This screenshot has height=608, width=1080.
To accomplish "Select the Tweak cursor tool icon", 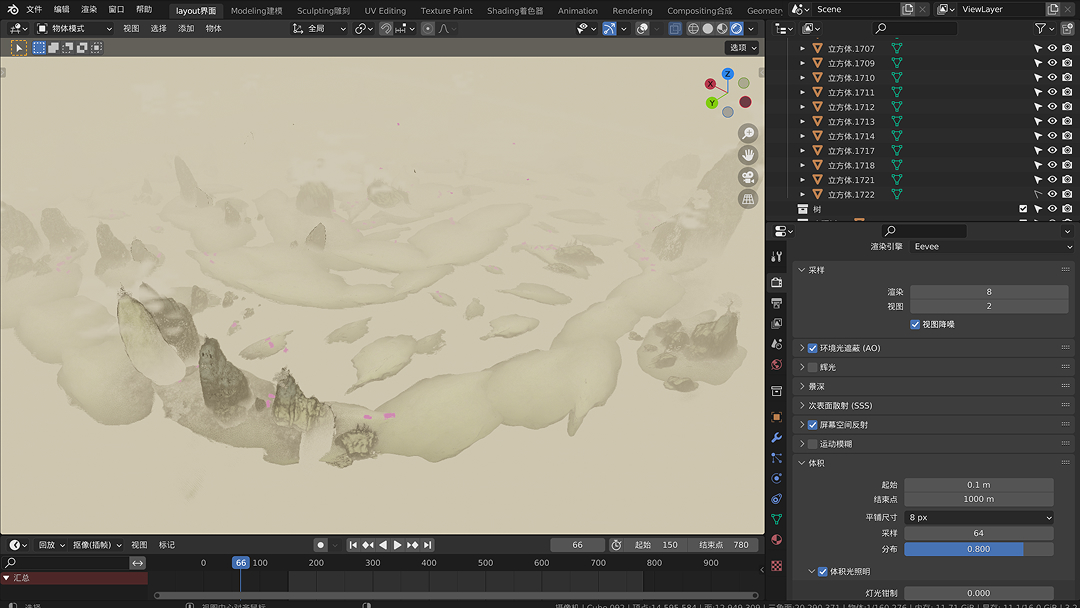I will tap(19, 48).
